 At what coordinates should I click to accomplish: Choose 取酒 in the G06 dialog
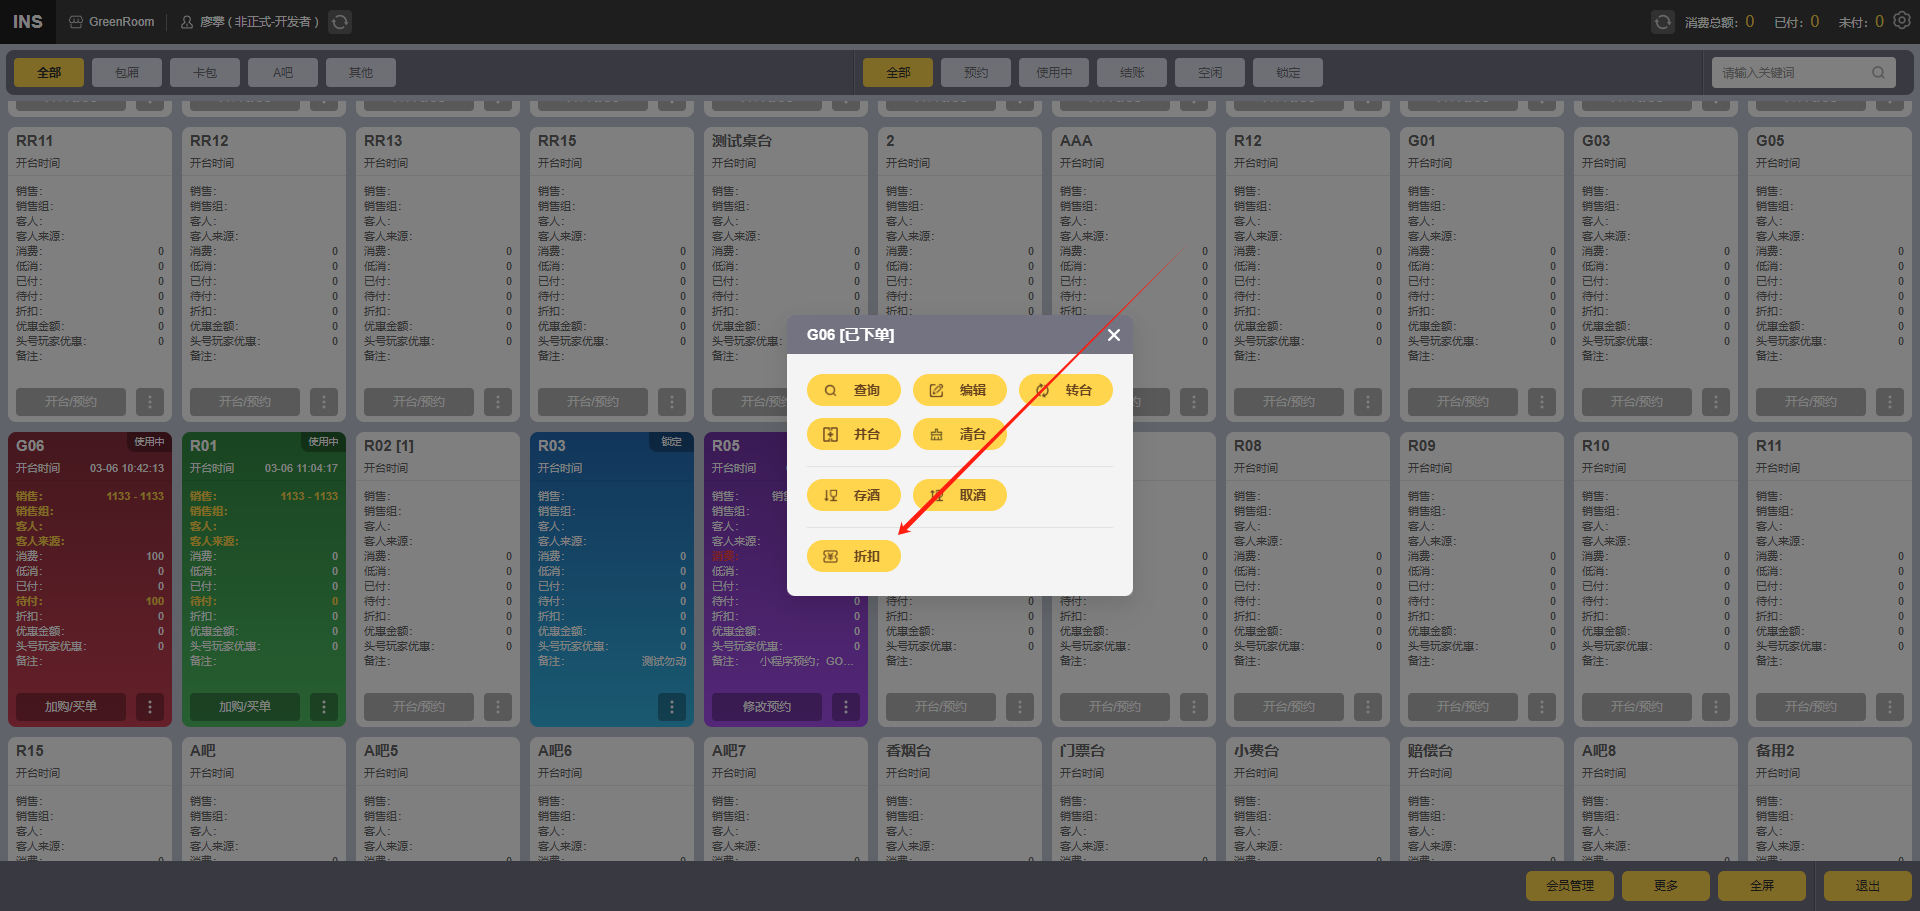point(959,495)
